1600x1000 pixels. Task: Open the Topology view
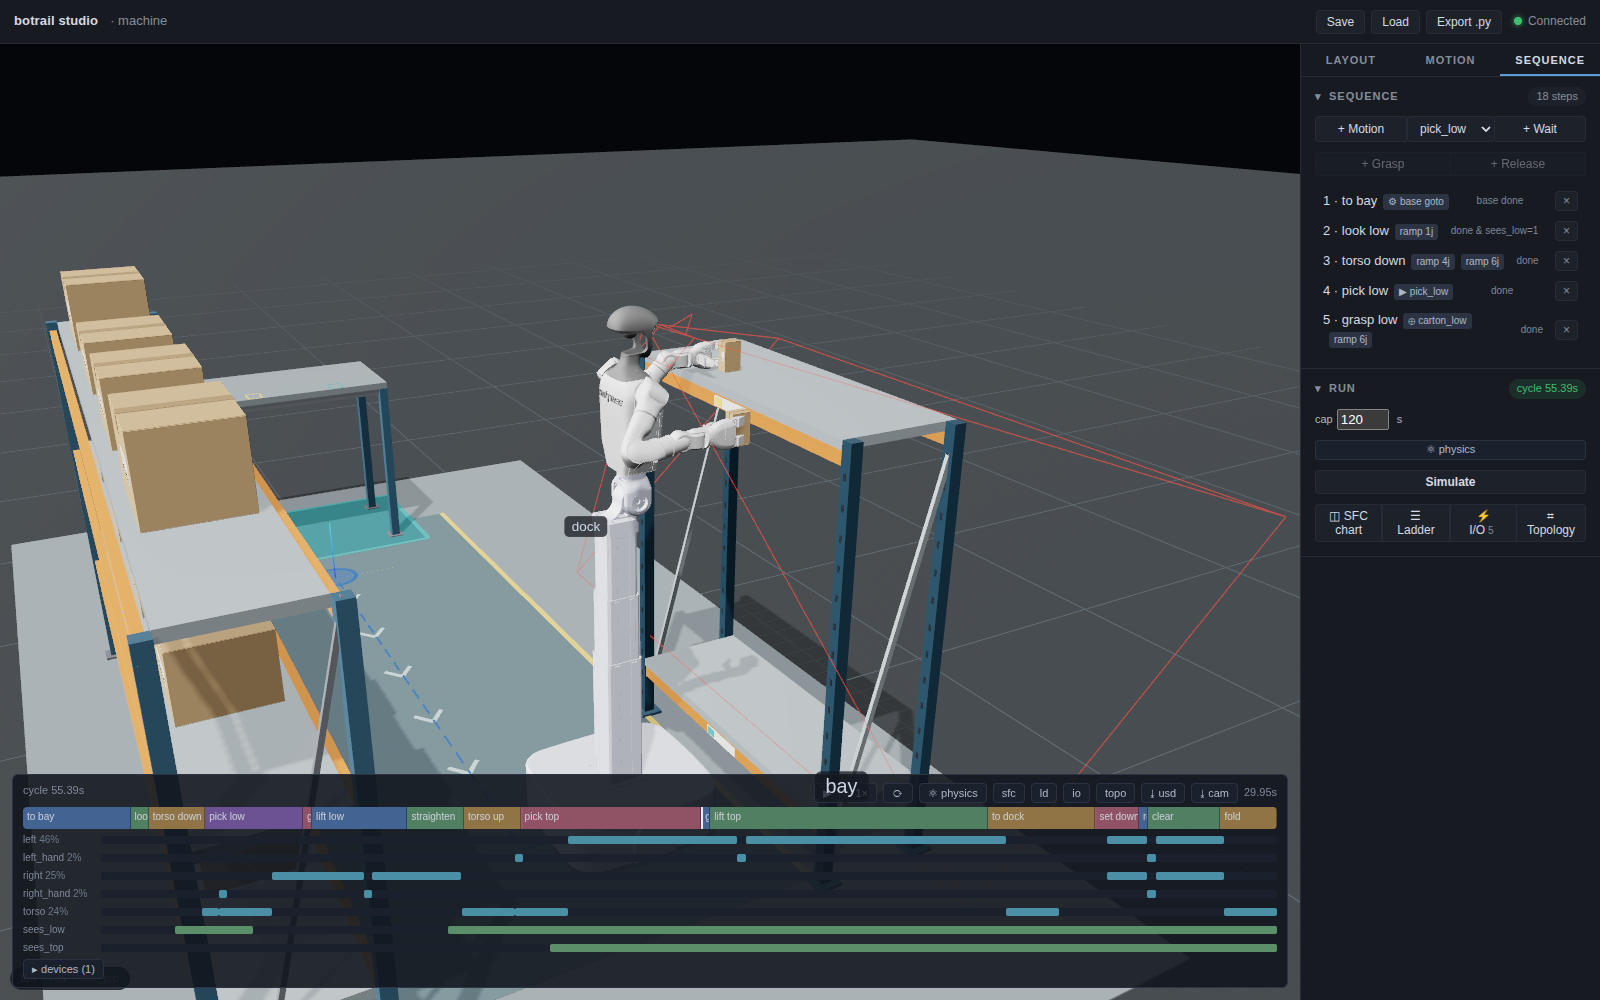point(1550,523)
